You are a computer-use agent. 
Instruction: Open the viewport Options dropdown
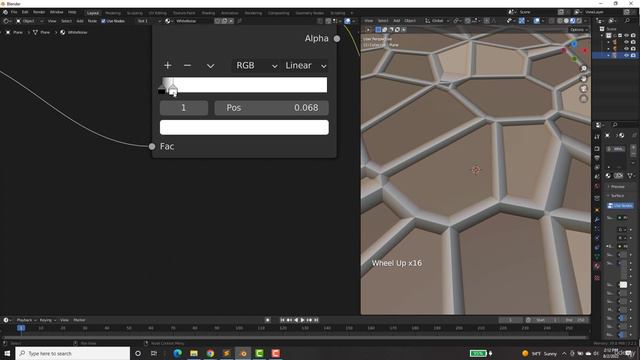(x=578, y=29)
